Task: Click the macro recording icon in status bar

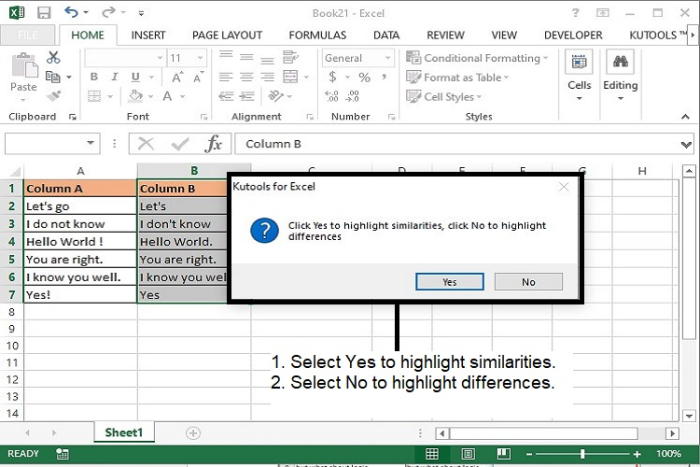Action: coord(62,454)
